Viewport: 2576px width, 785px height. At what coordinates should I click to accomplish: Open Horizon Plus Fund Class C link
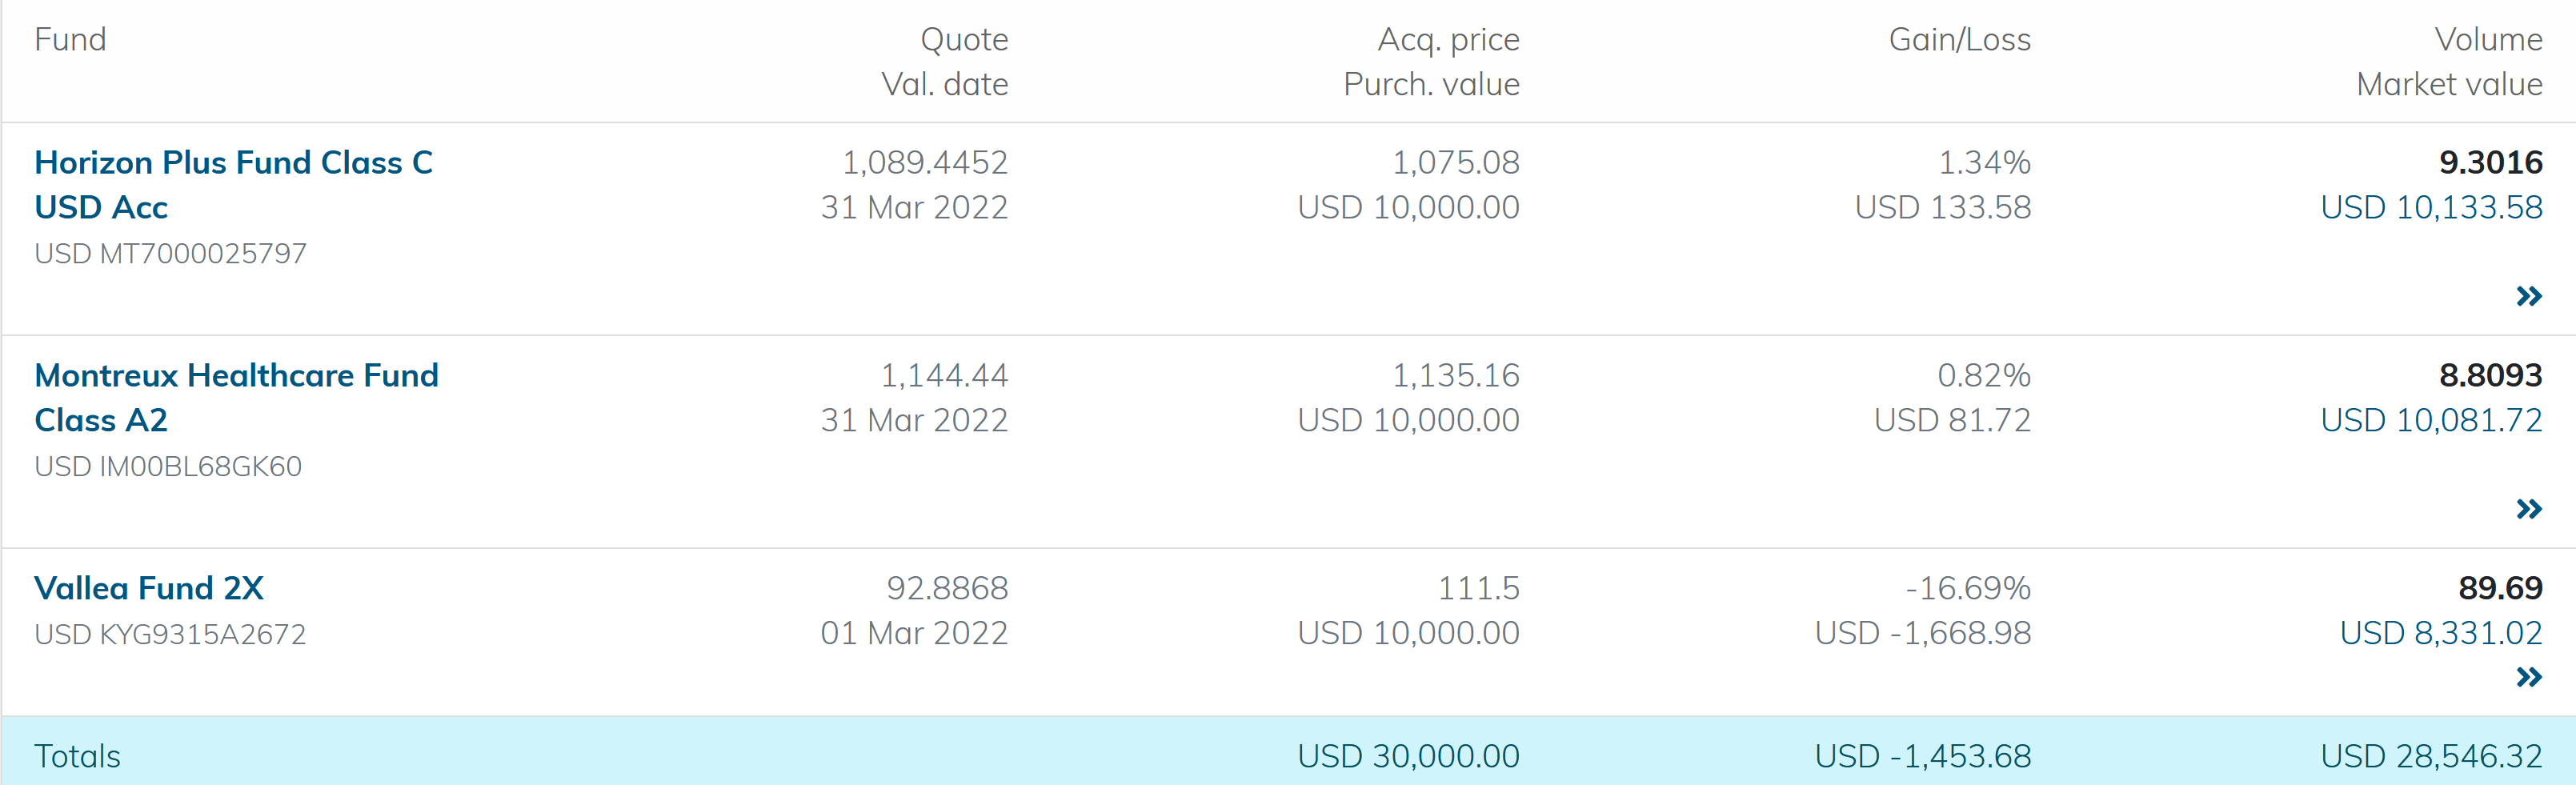coord(233,184)
